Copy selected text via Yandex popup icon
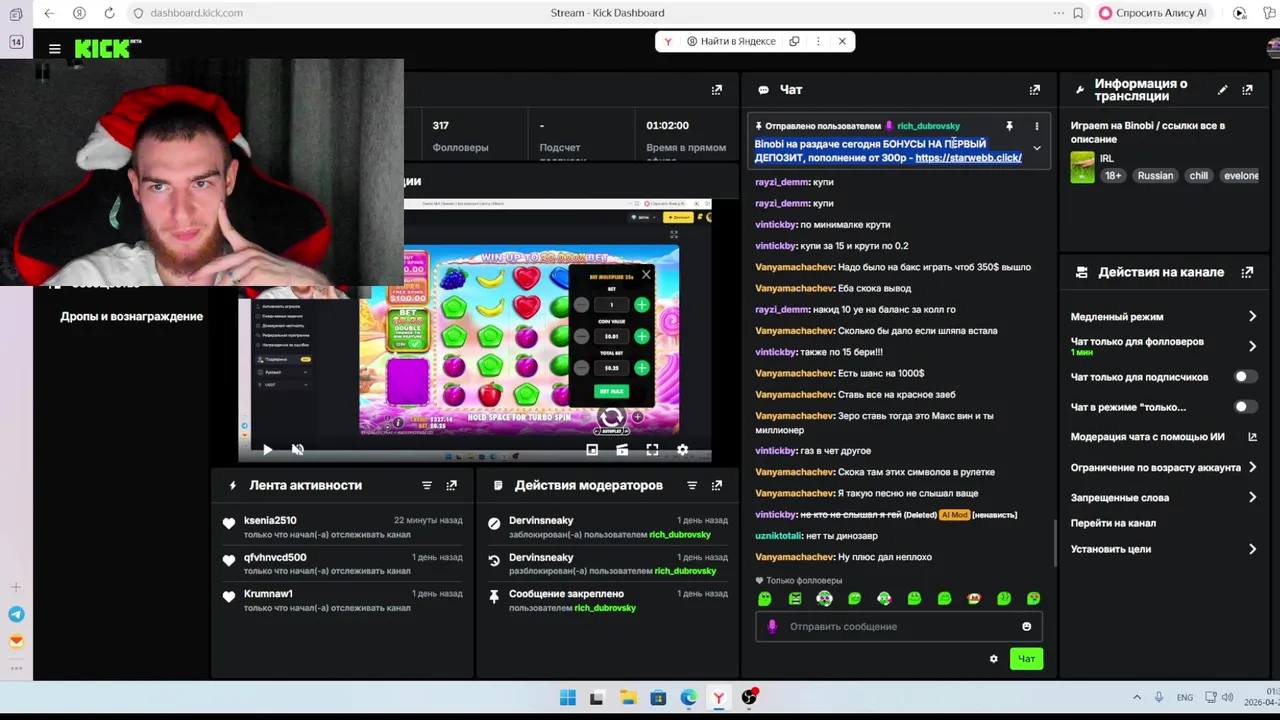 tap(794, 41)
